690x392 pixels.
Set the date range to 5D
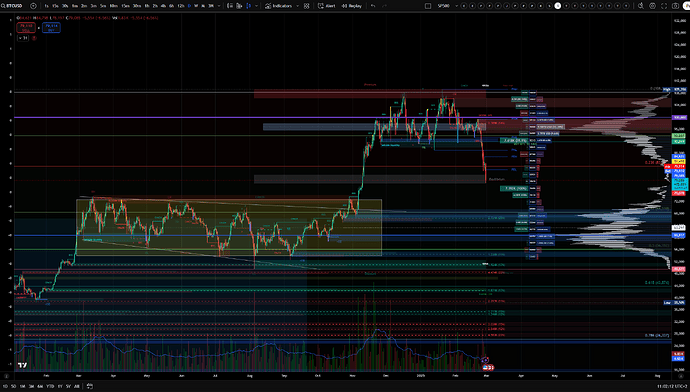(14, 386)
